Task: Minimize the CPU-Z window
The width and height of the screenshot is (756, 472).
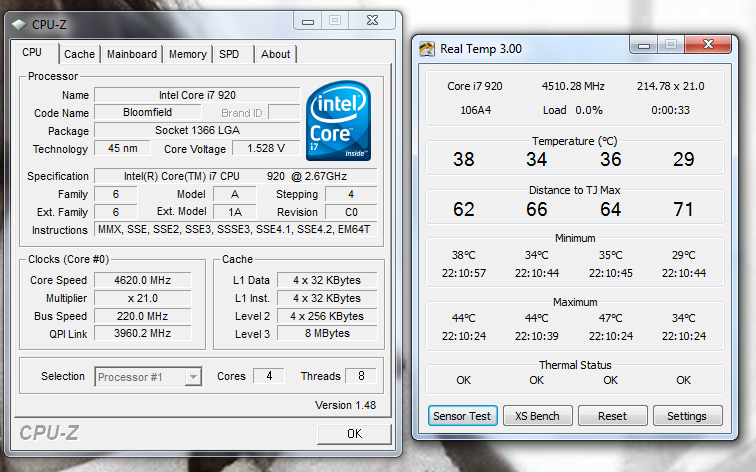Action: pos(306,20)
